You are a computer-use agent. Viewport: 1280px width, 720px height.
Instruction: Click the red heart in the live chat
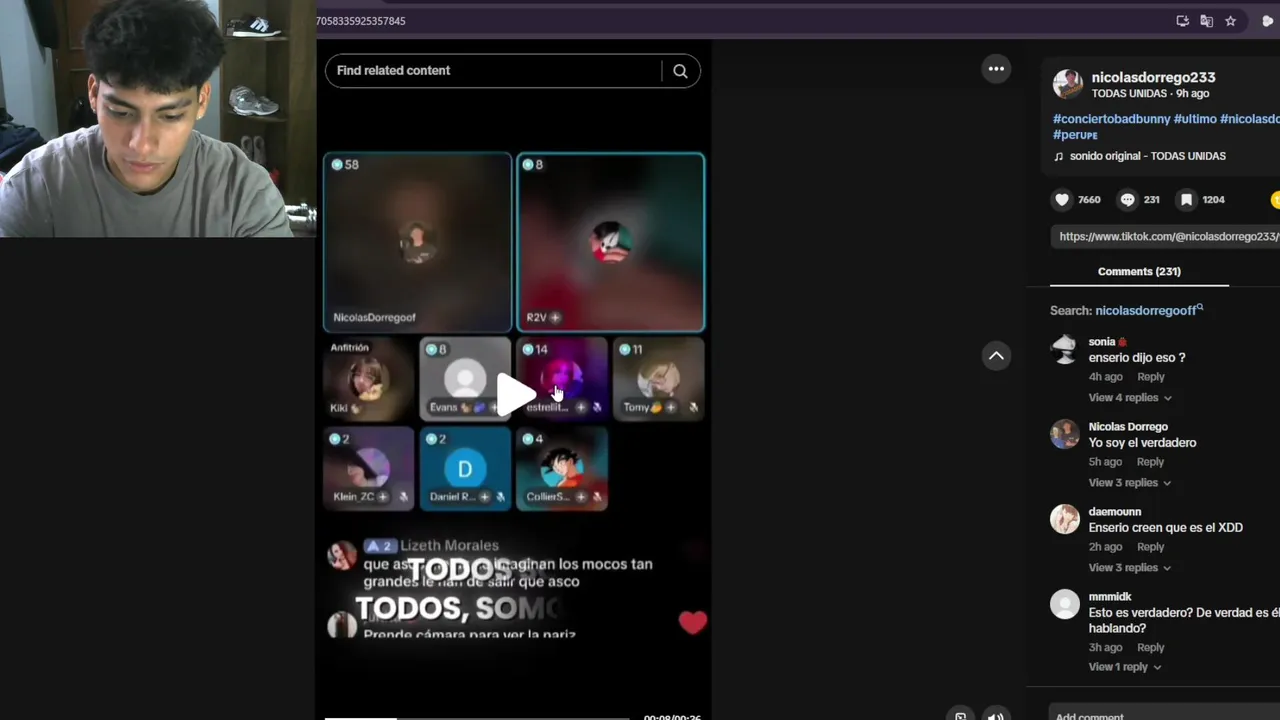pyautogui.click(x=692, y=623)
